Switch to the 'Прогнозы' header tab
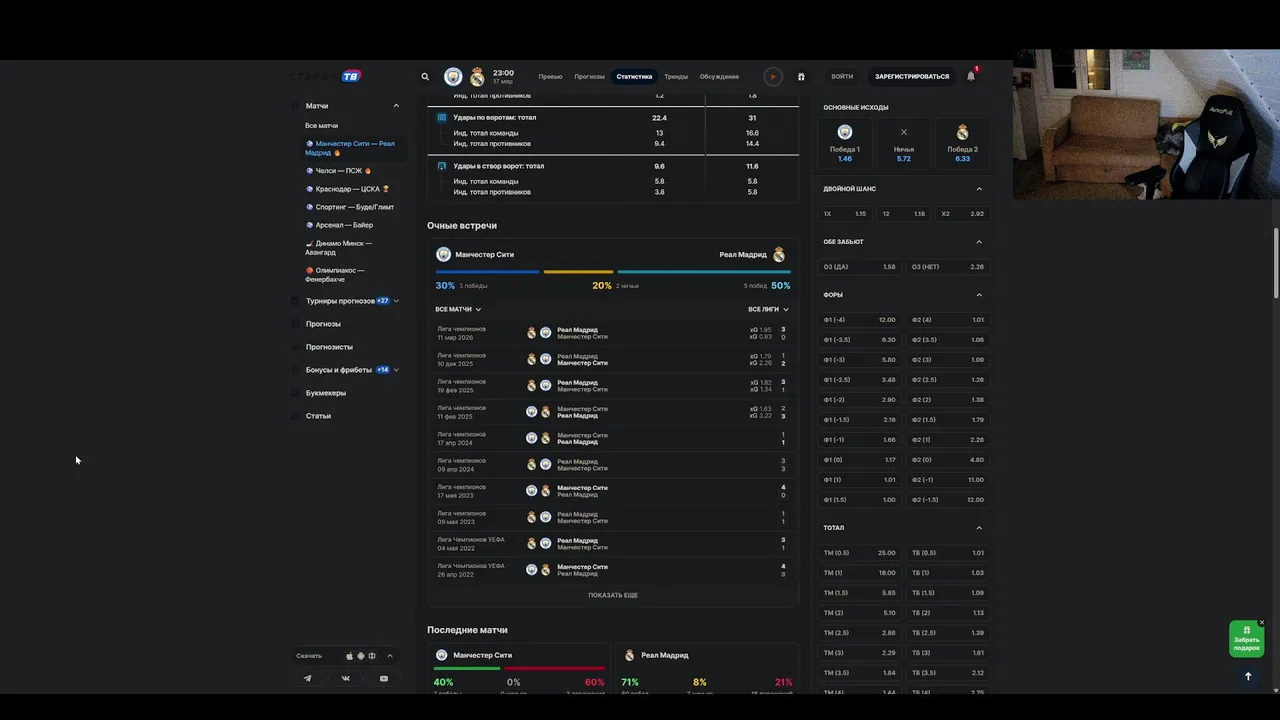This screenshot has height=720, width=1280. pos(589,77)
